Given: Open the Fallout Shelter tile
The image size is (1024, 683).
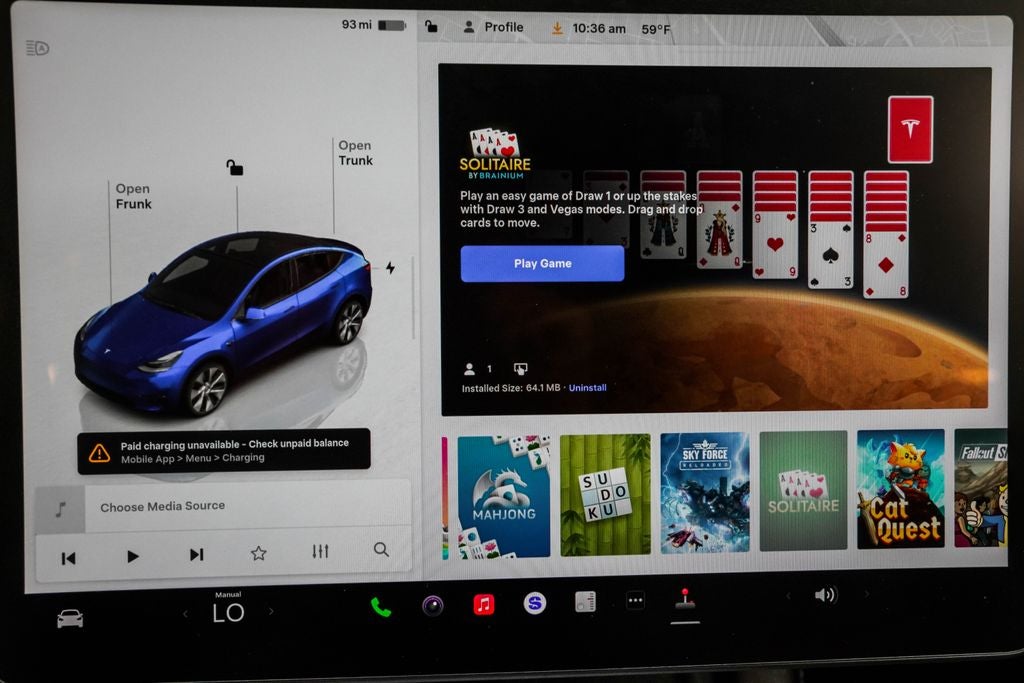Looking at the screenshot, I should [980, 488].
